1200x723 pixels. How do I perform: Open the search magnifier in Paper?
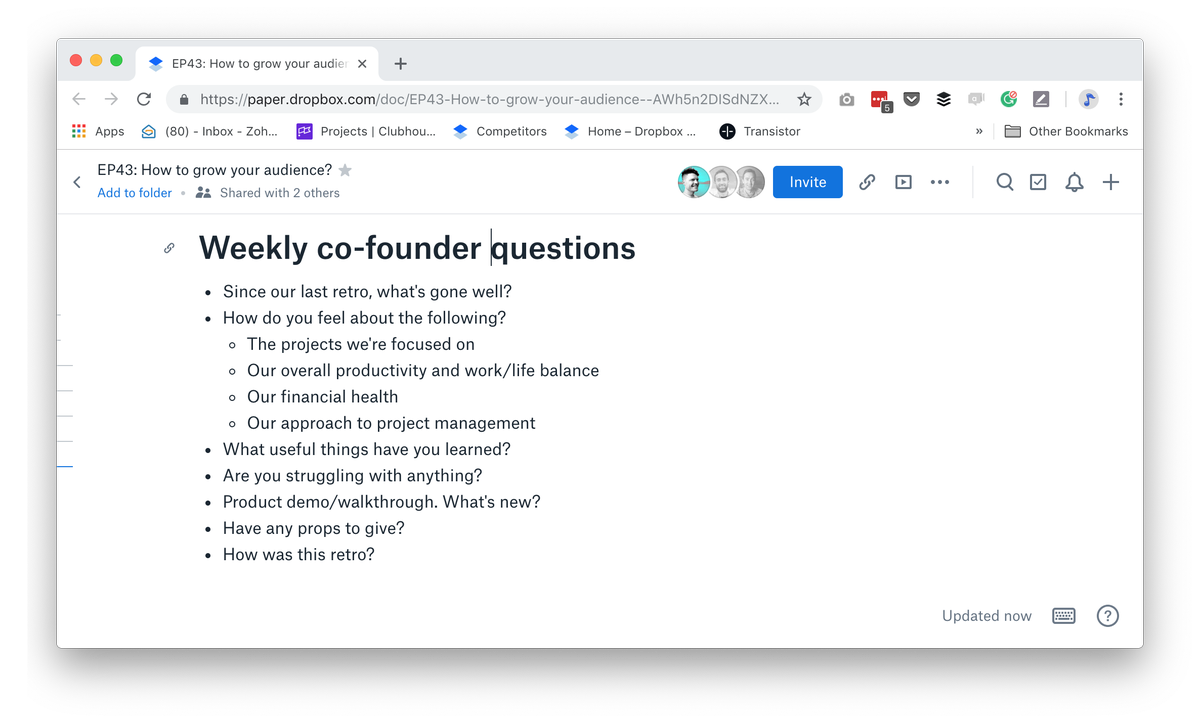pos(1004,182)
